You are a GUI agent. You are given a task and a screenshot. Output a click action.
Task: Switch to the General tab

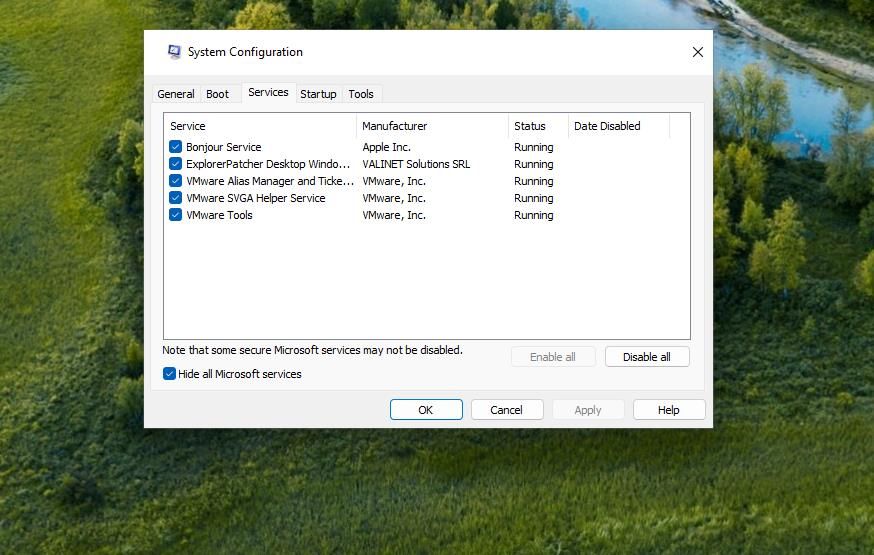coord(176,94)
